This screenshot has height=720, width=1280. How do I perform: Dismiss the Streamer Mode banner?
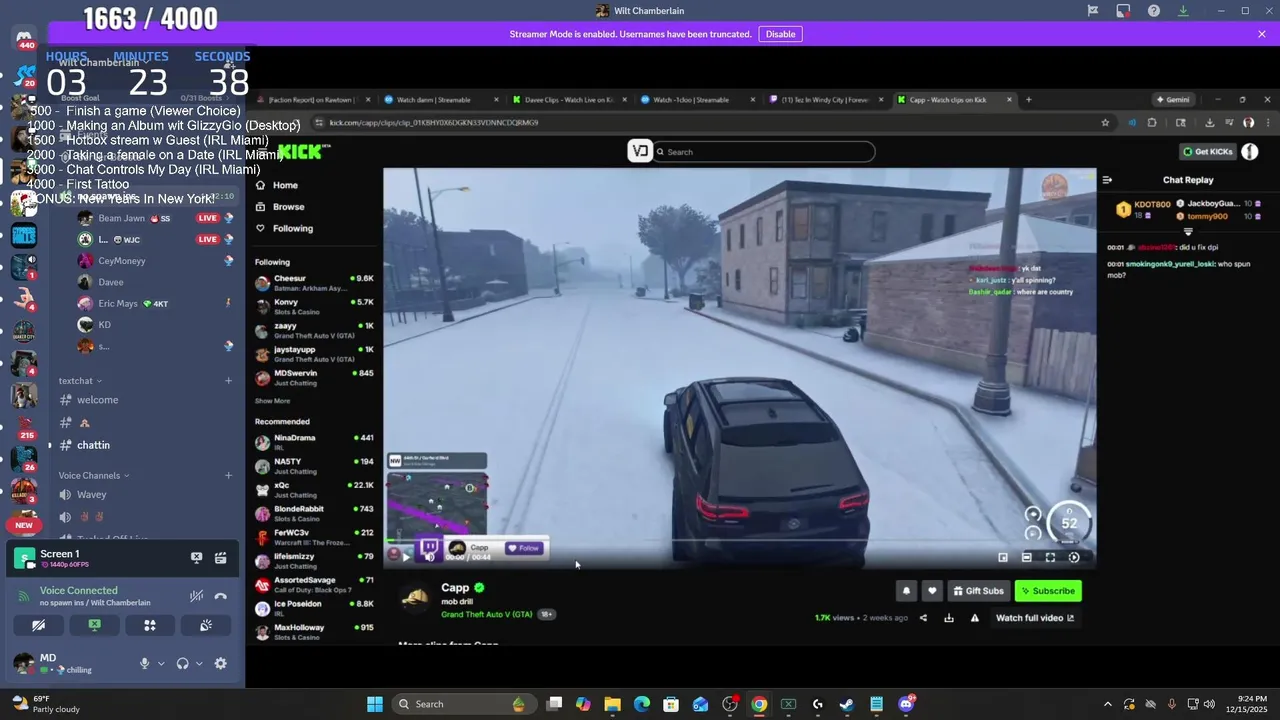(1262, 34)
